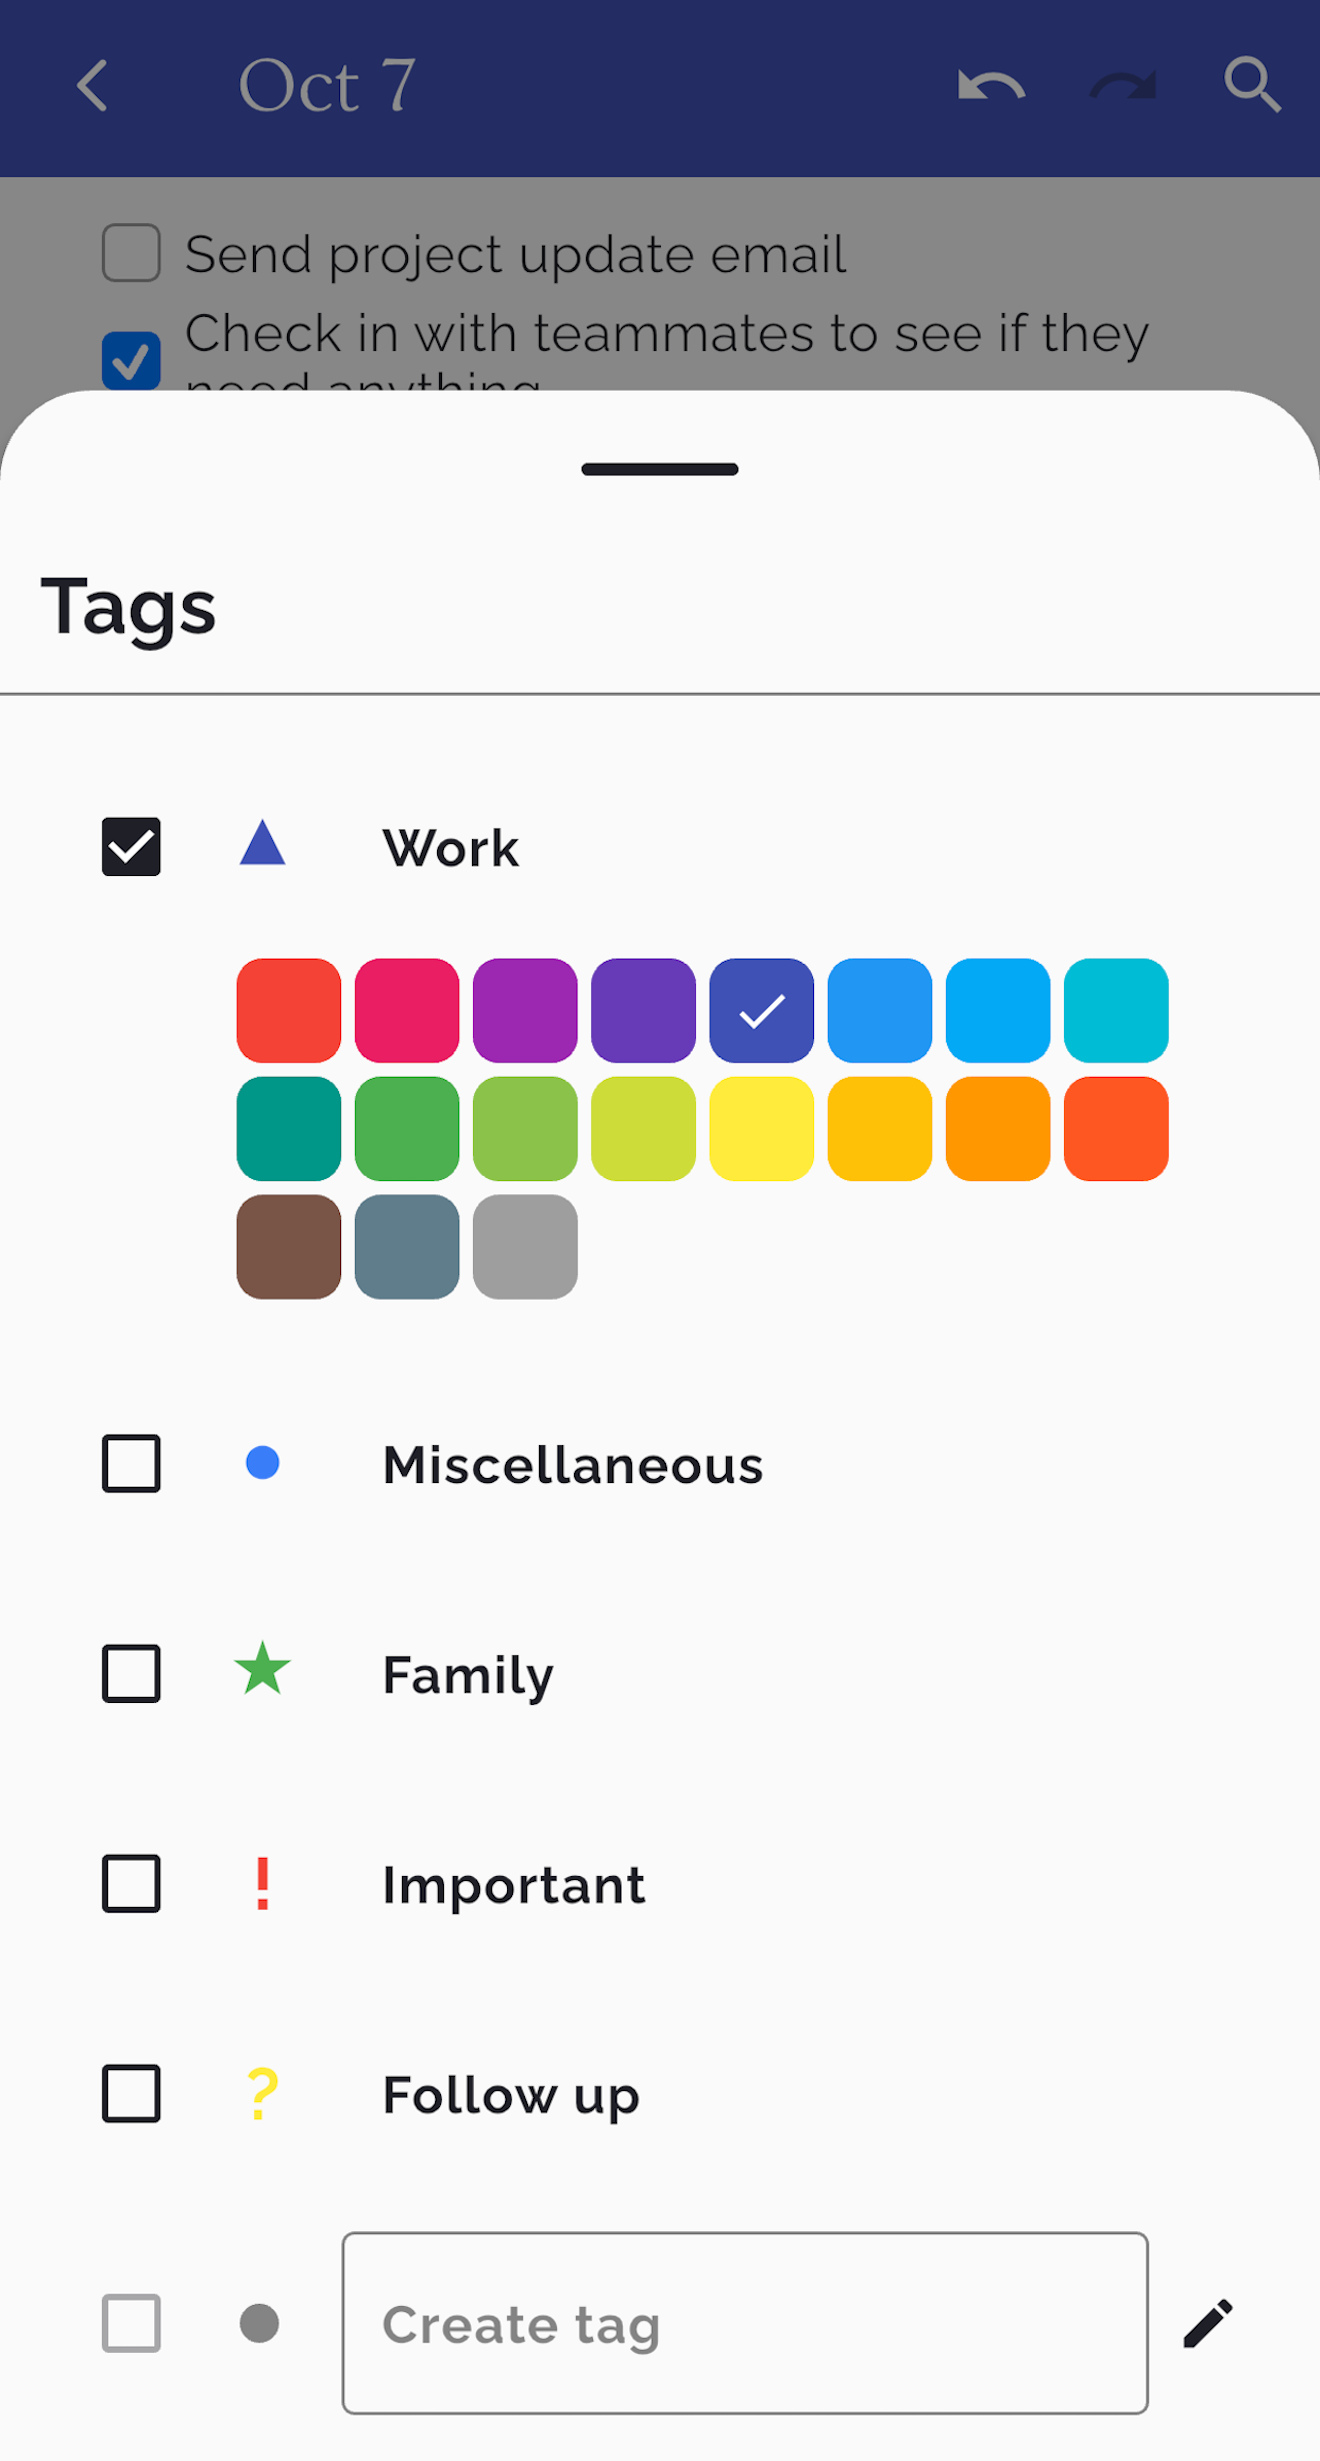The image size is (1320, 2461).
Task: Check the Send project update email task
Action: click(x=130, y=253)
